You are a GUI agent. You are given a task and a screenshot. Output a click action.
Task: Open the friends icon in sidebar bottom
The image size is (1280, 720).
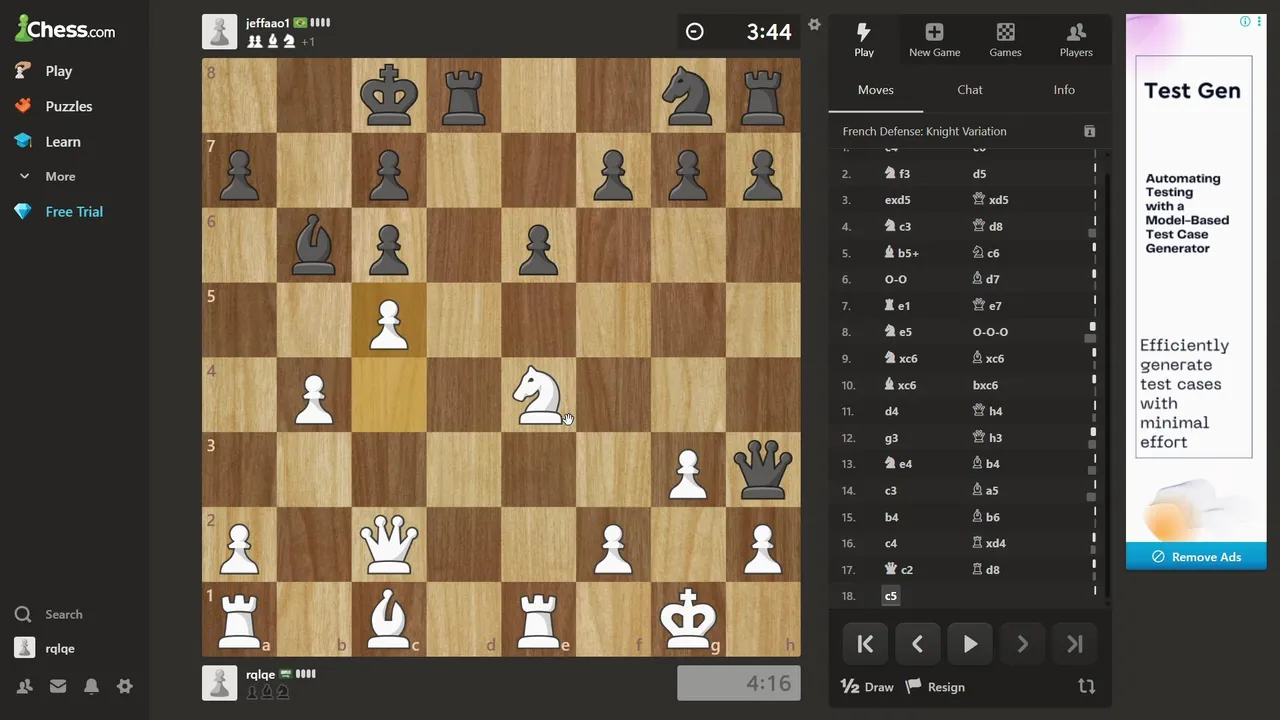(24, 686)
